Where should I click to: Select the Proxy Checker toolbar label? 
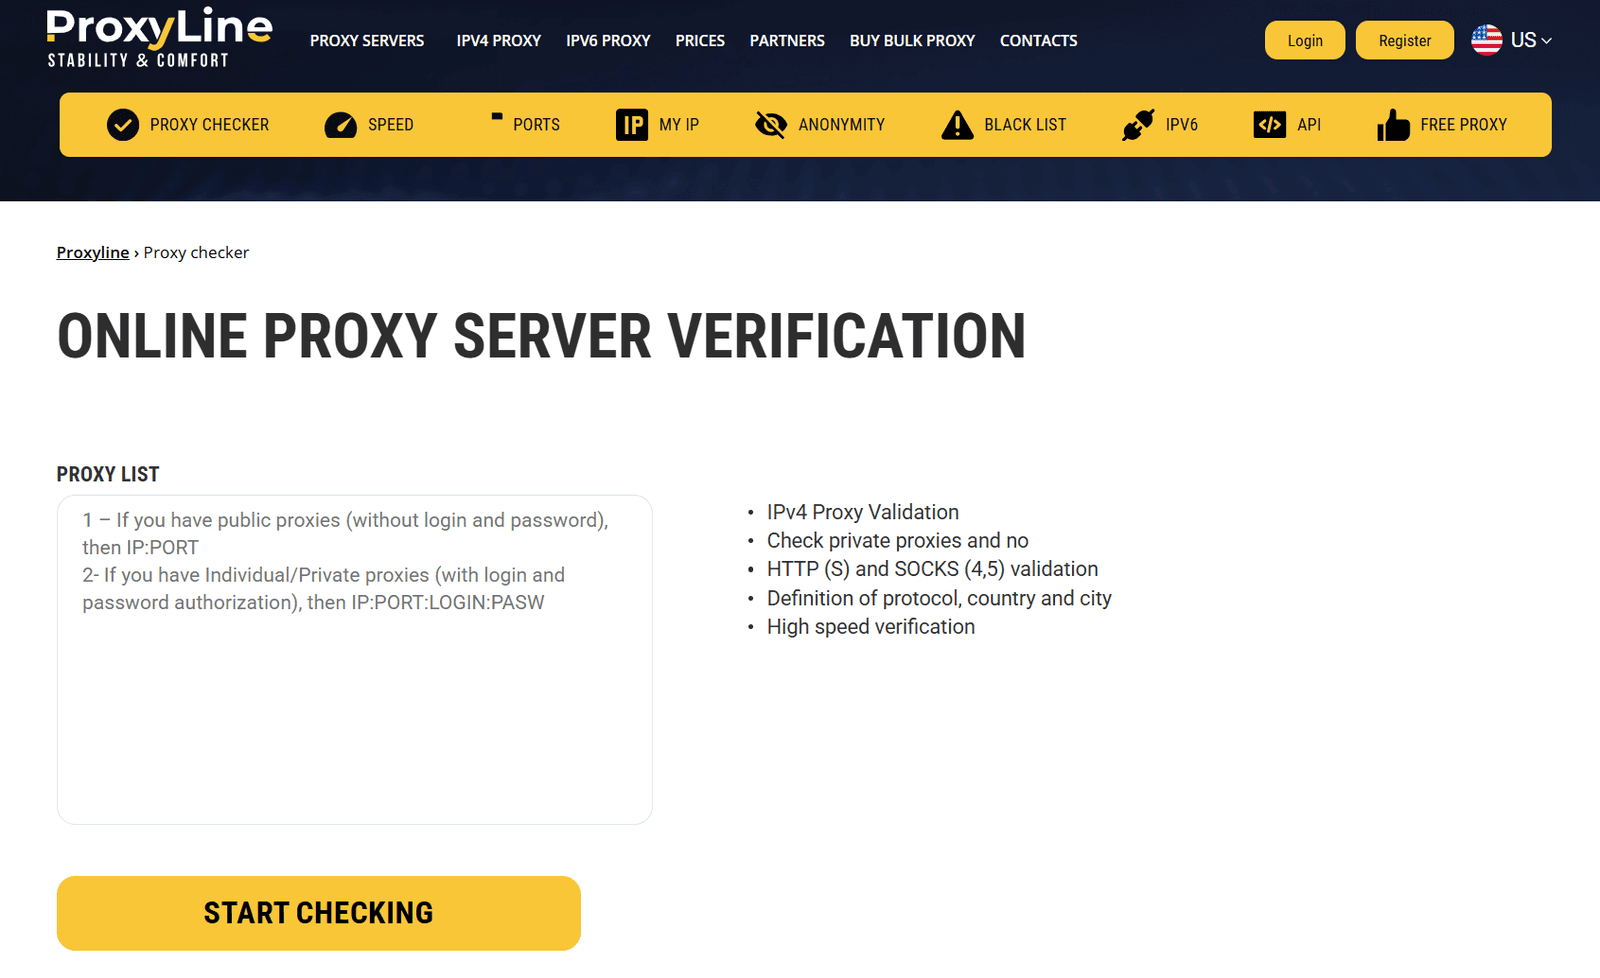(x=210, y=125)
